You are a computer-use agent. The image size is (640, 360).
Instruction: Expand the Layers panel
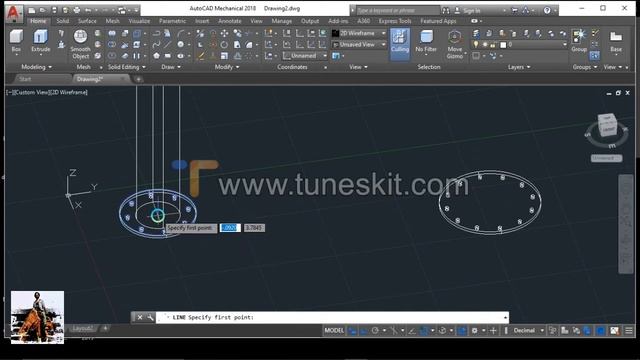coord(519,67)
